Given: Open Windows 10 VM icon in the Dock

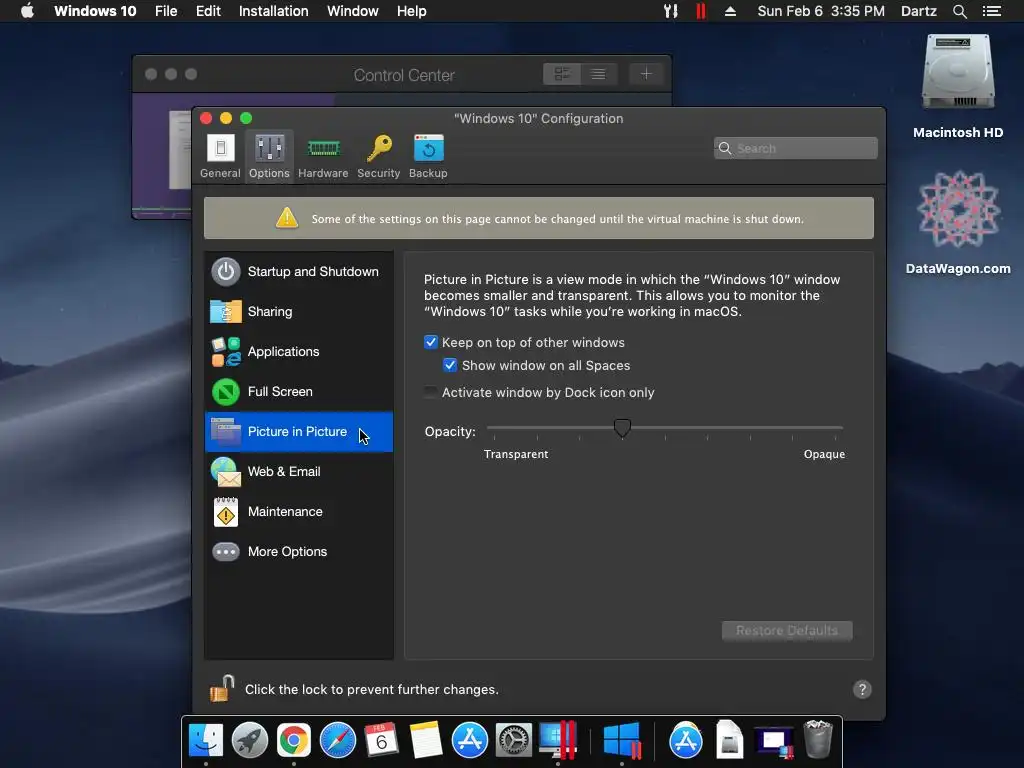Looking at the screenshot, I should [x=622, y=741].
